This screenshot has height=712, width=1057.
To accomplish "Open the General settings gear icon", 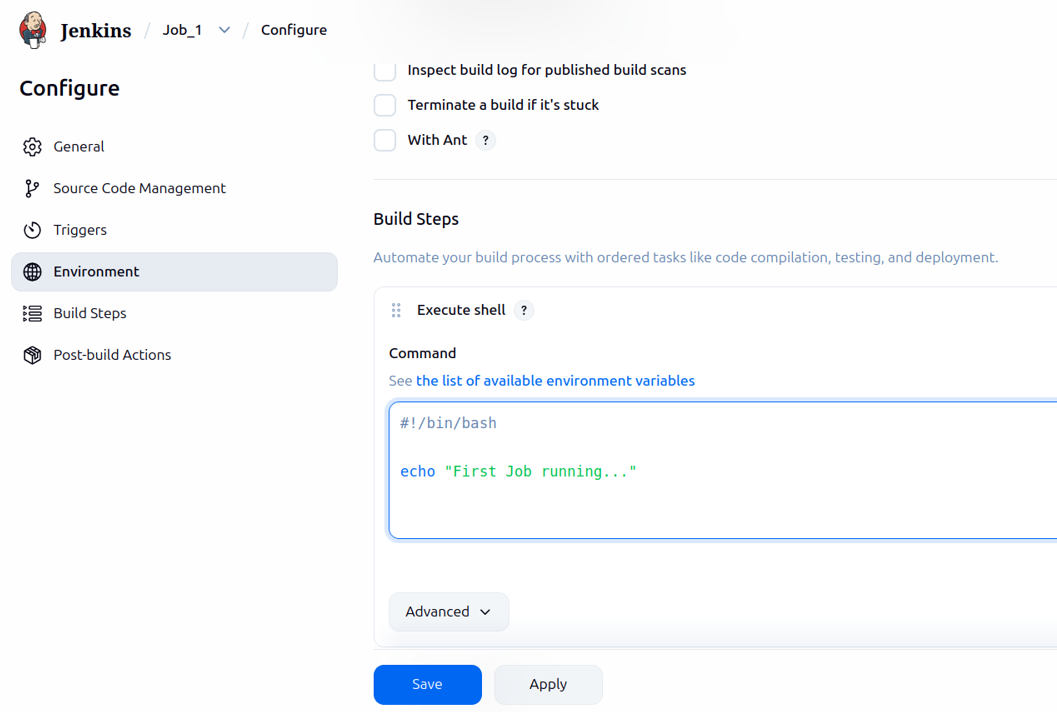I will coord(31,146).
